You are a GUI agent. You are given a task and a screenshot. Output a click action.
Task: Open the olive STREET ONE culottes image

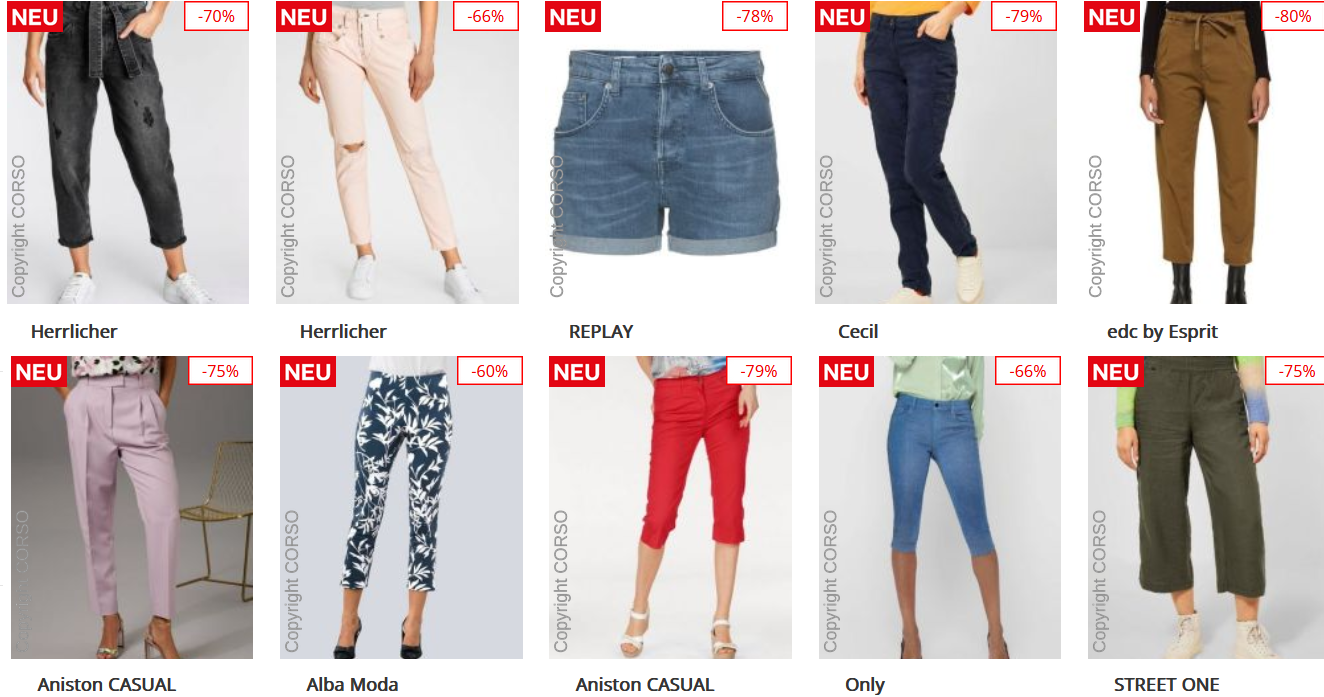coord(1207,507)
